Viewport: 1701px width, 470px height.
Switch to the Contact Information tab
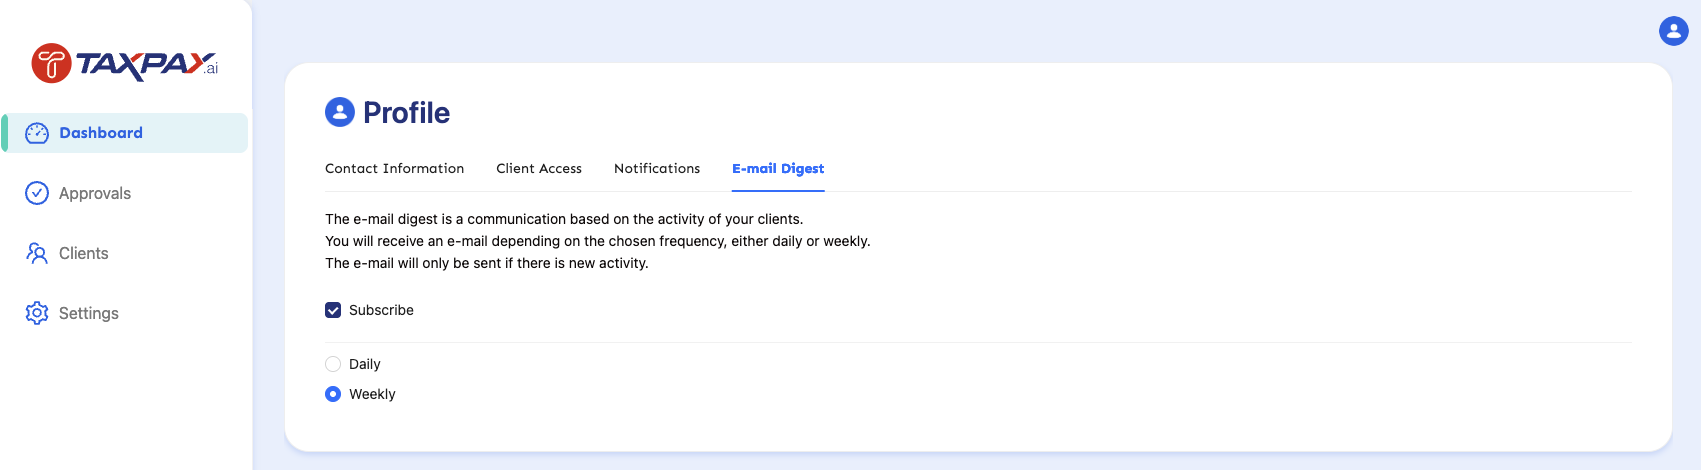394,168
